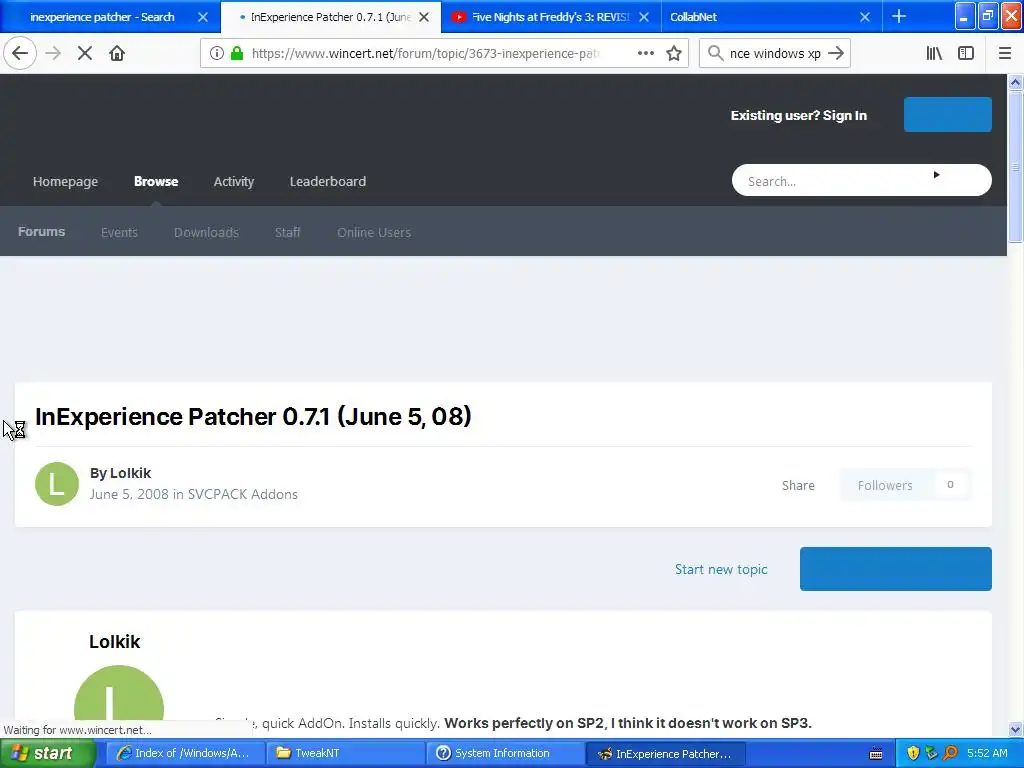The width and height of the screenshot is (1024, 768).
Task: Click the security shield tray icon
Action: point(913,754)
